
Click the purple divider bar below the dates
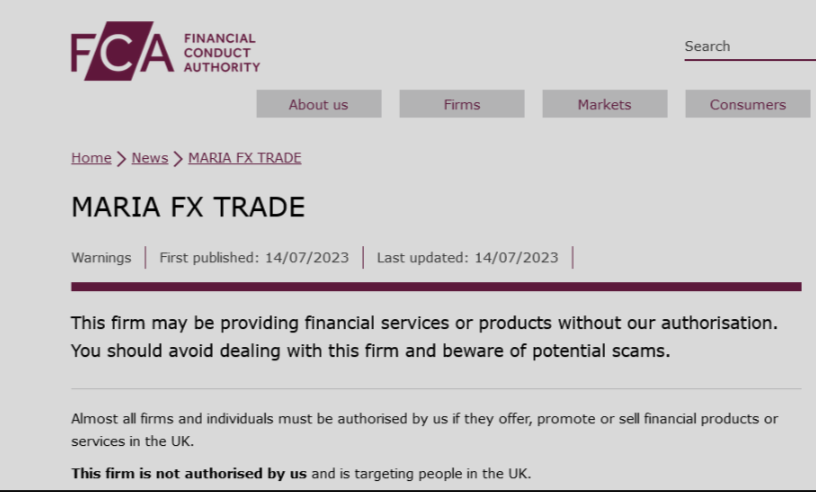[436, 287]
